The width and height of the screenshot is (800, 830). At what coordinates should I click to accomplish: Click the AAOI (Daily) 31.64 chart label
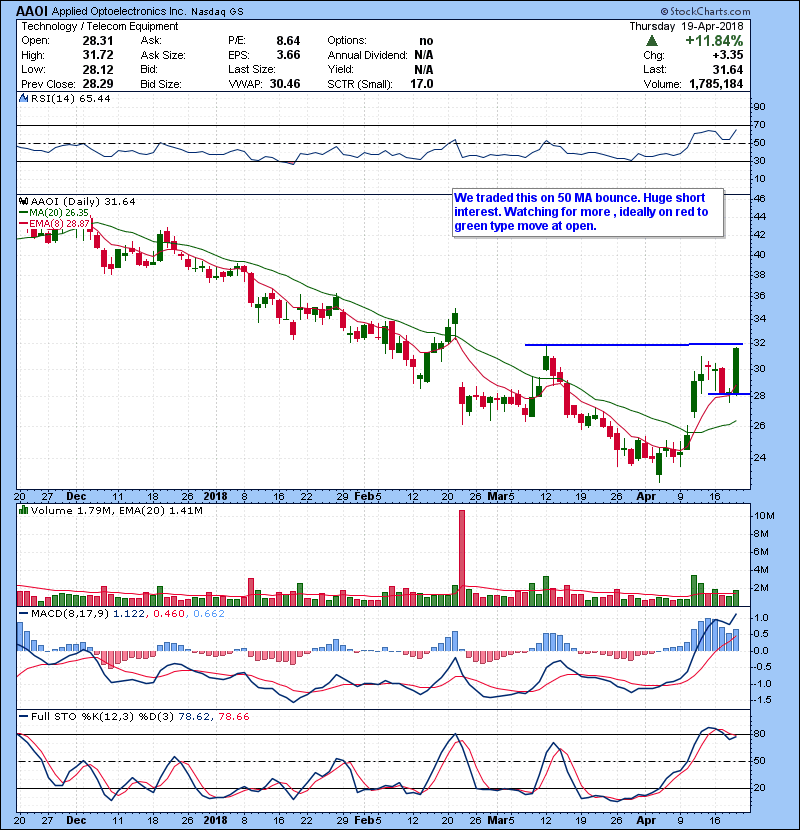click(x=83, y=202)
